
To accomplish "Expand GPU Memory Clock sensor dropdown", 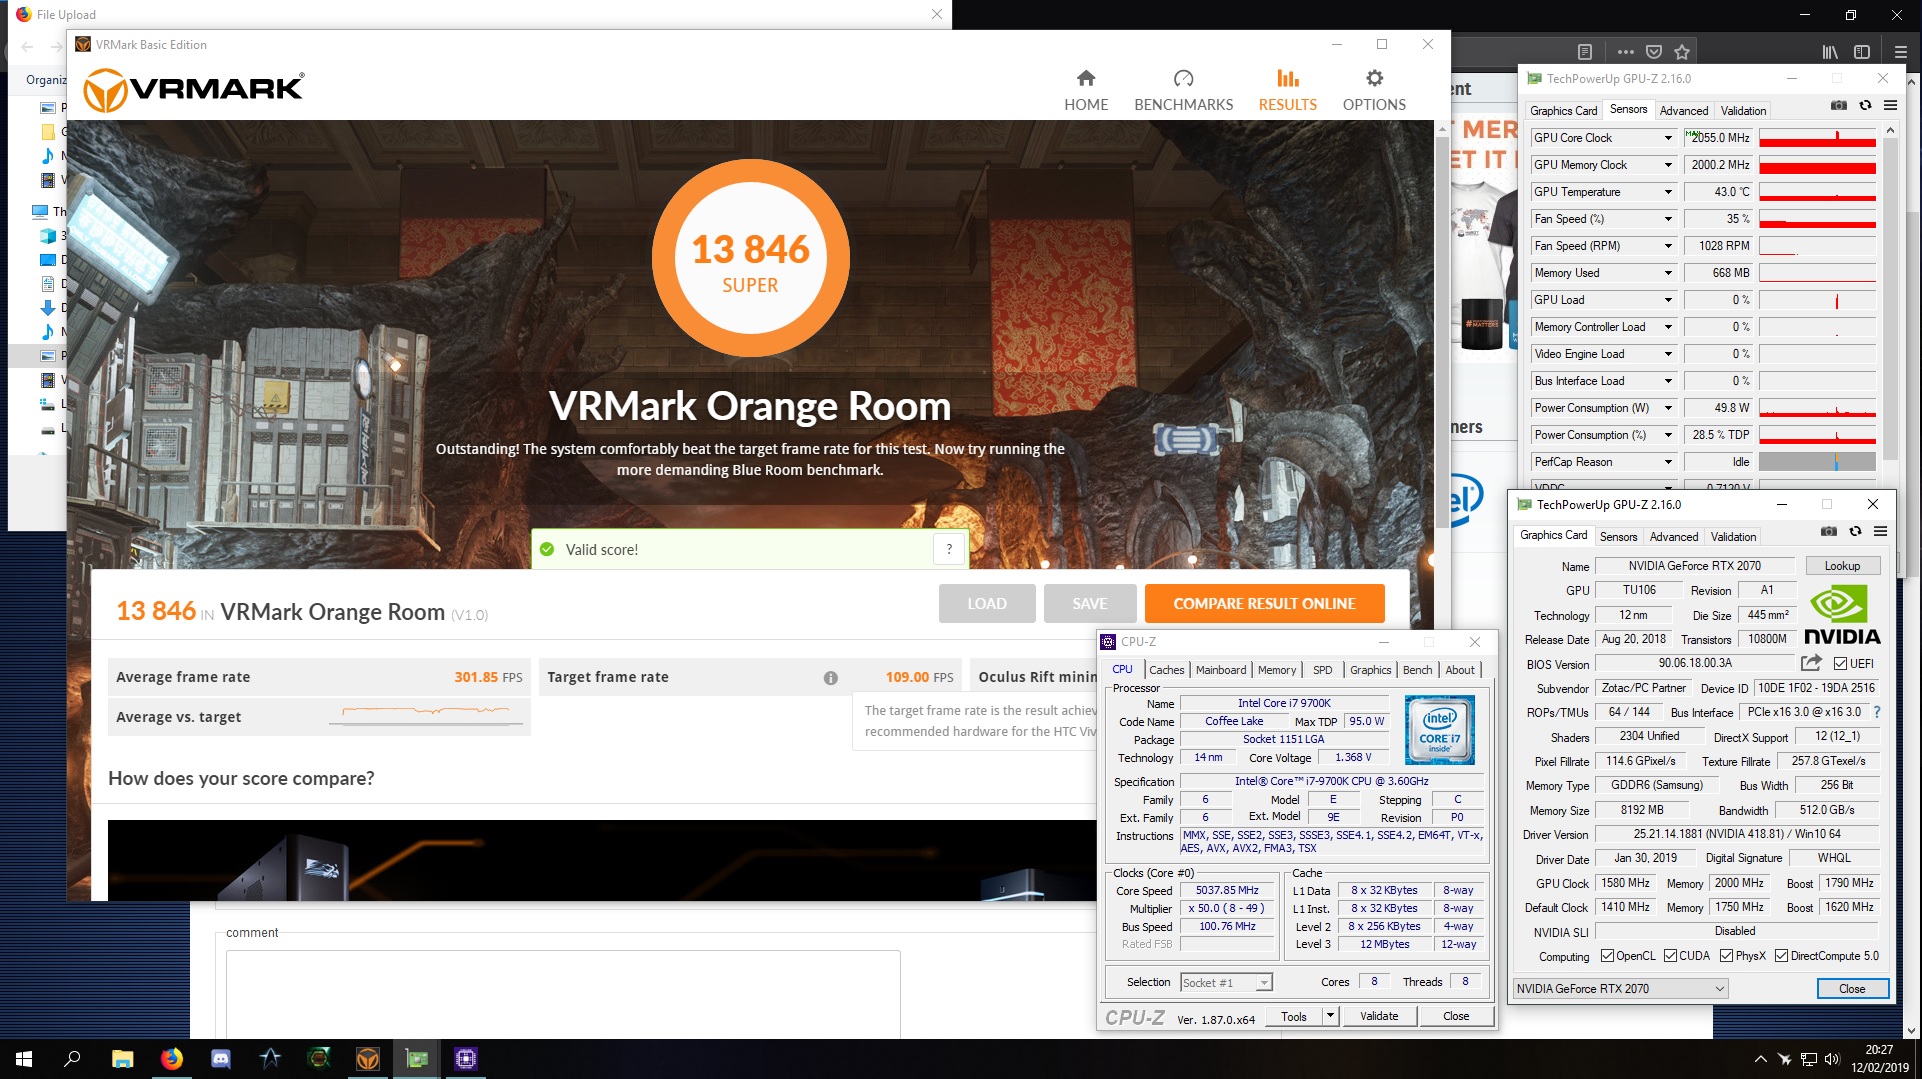I will pyautogui.click(x=1668, y=165).
